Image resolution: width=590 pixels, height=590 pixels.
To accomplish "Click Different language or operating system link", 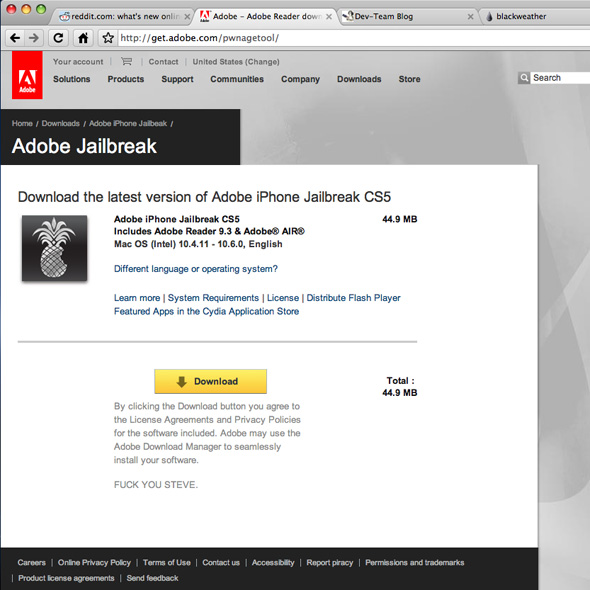I will (x=196, y=269).
